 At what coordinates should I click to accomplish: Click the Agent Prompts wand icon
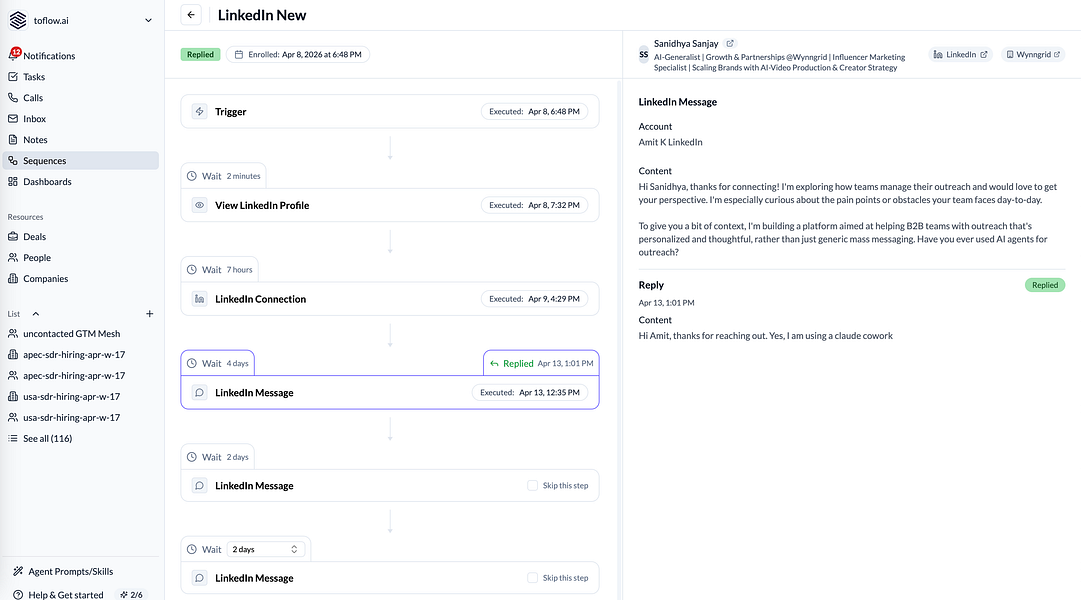(x=18, y=571)
